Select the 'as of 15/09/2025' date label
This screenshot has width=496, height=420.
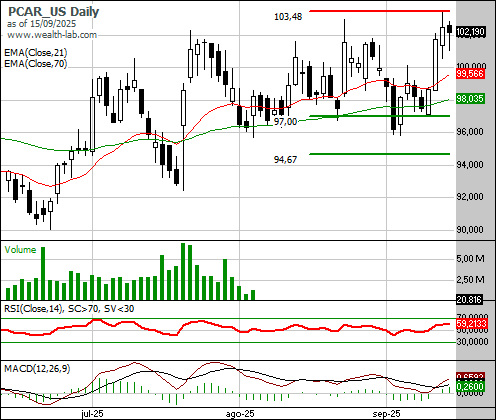pyautogui.click(x=41, y=24)
